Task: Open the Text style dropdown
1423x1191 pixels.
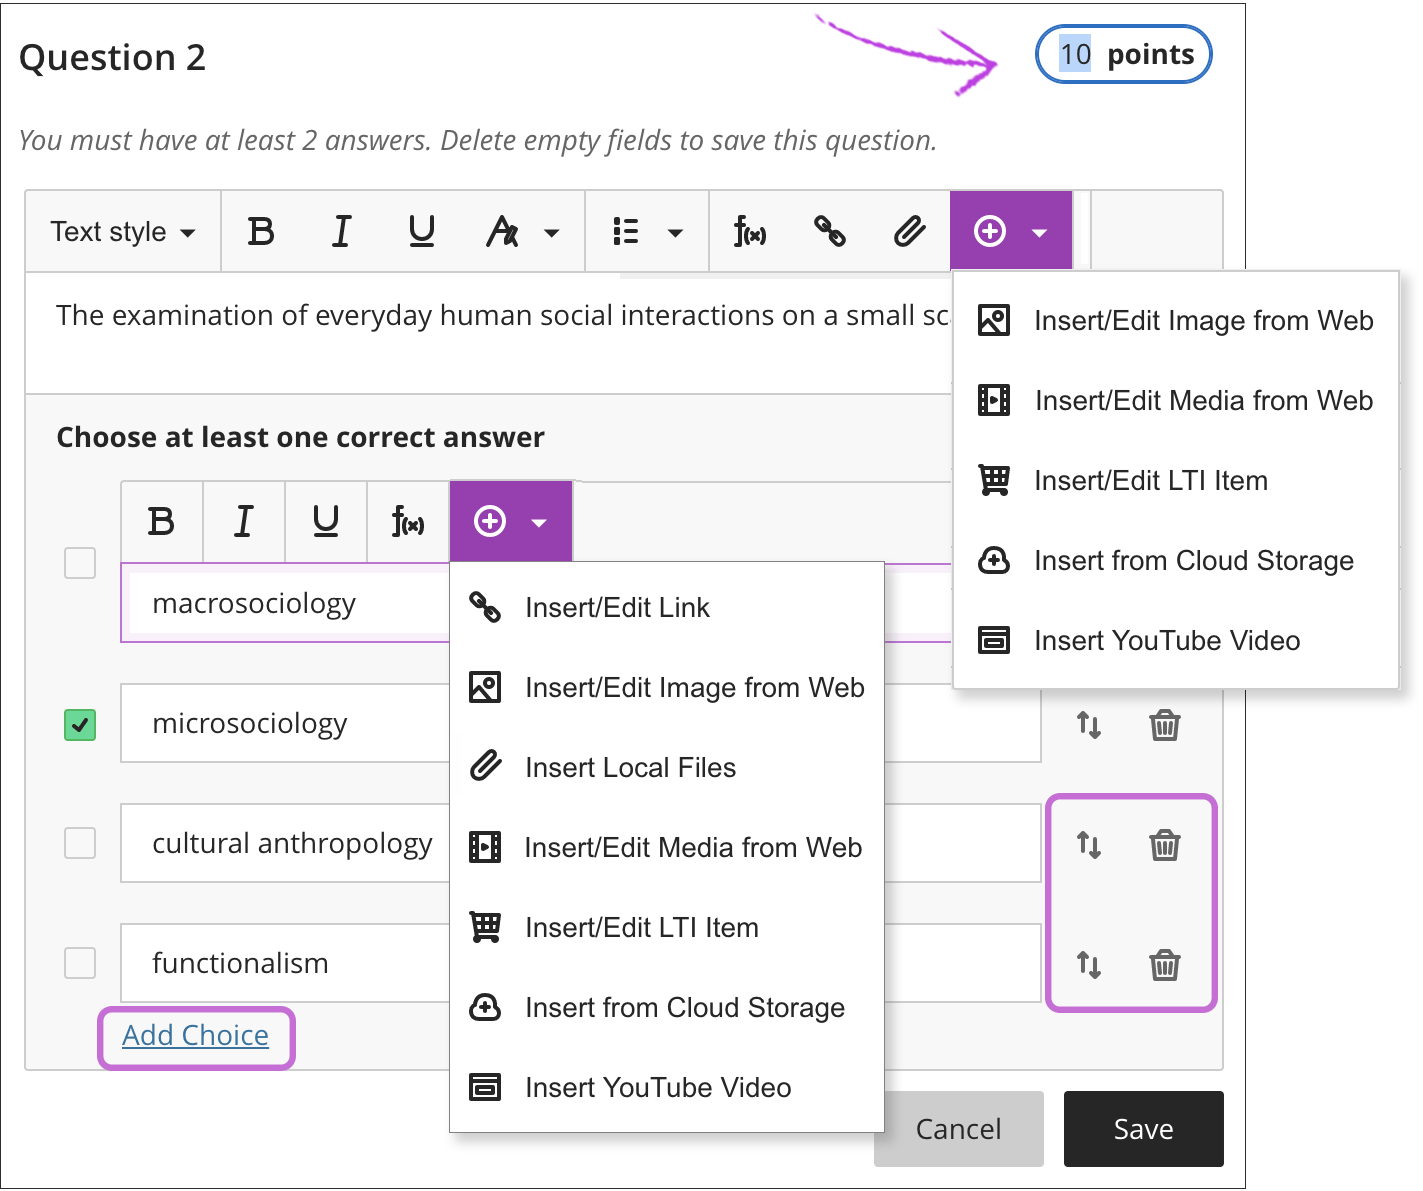Action: (122, 232)
